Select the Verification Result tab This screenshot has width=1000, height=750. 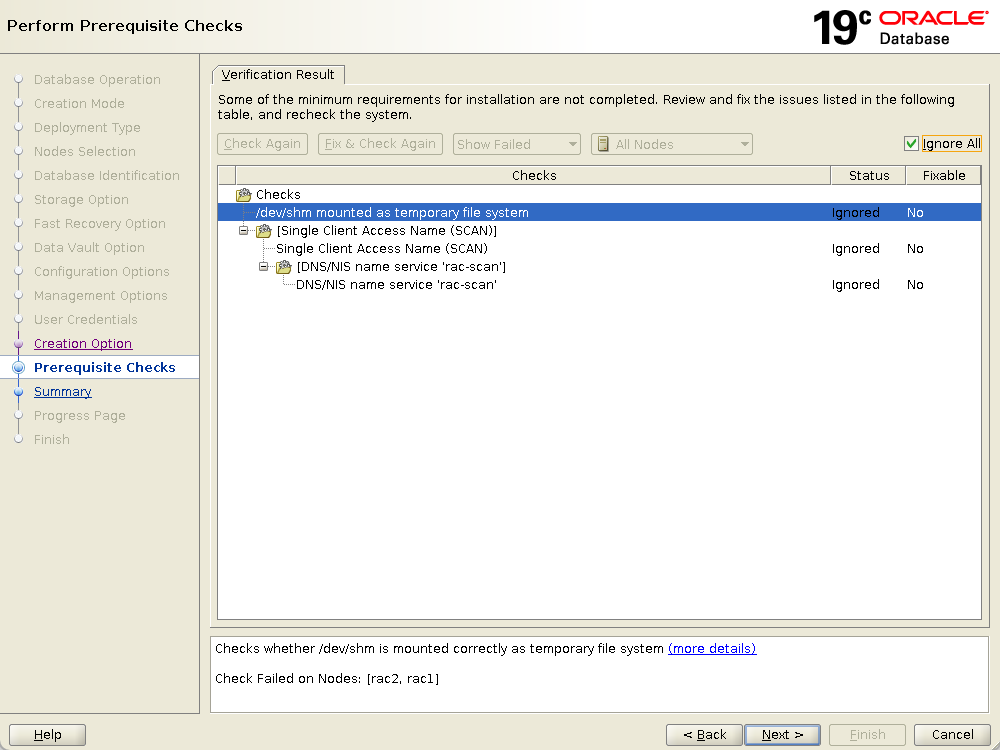[278, 75]
